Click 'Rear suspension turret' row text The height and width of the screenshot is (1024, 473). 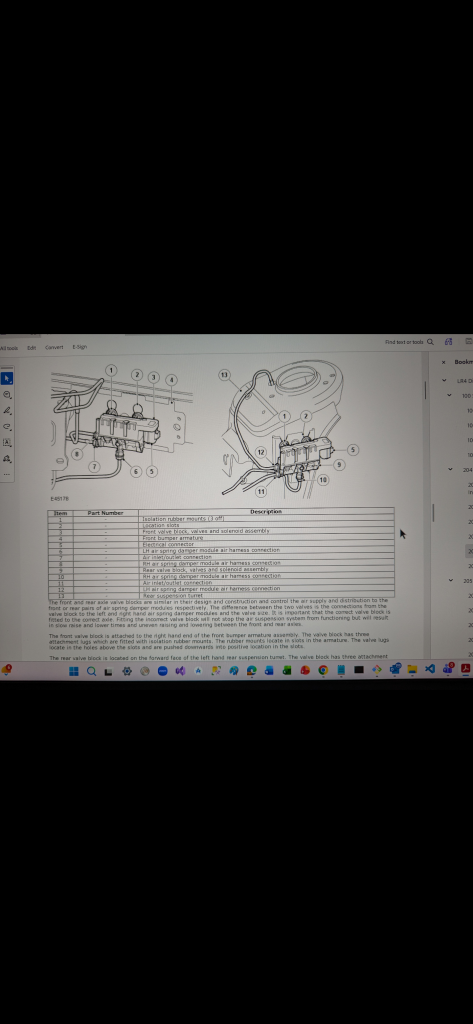coord(173,595)
